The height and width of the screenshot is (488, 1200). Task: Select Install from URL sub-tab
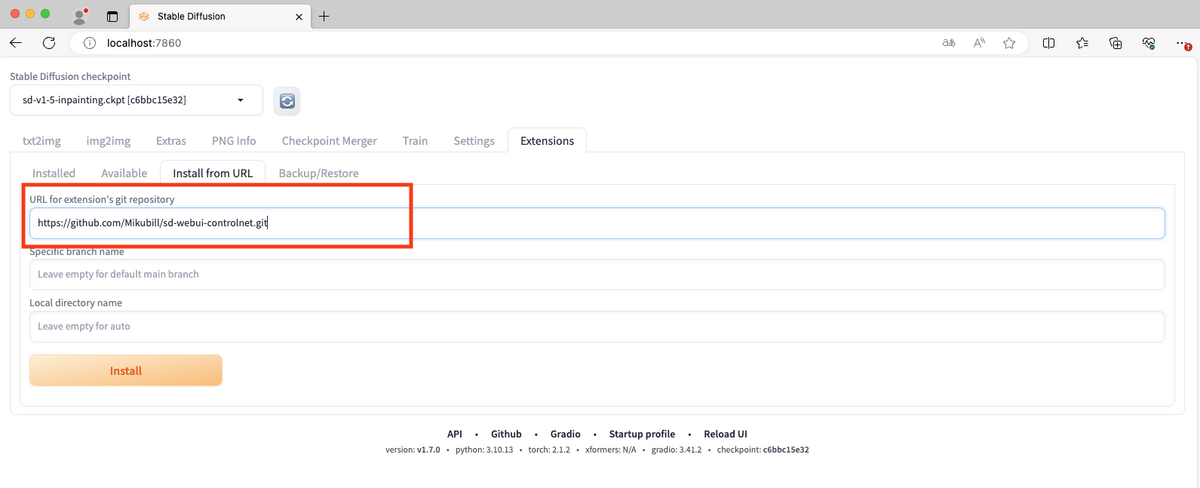(x=213, y=173)
